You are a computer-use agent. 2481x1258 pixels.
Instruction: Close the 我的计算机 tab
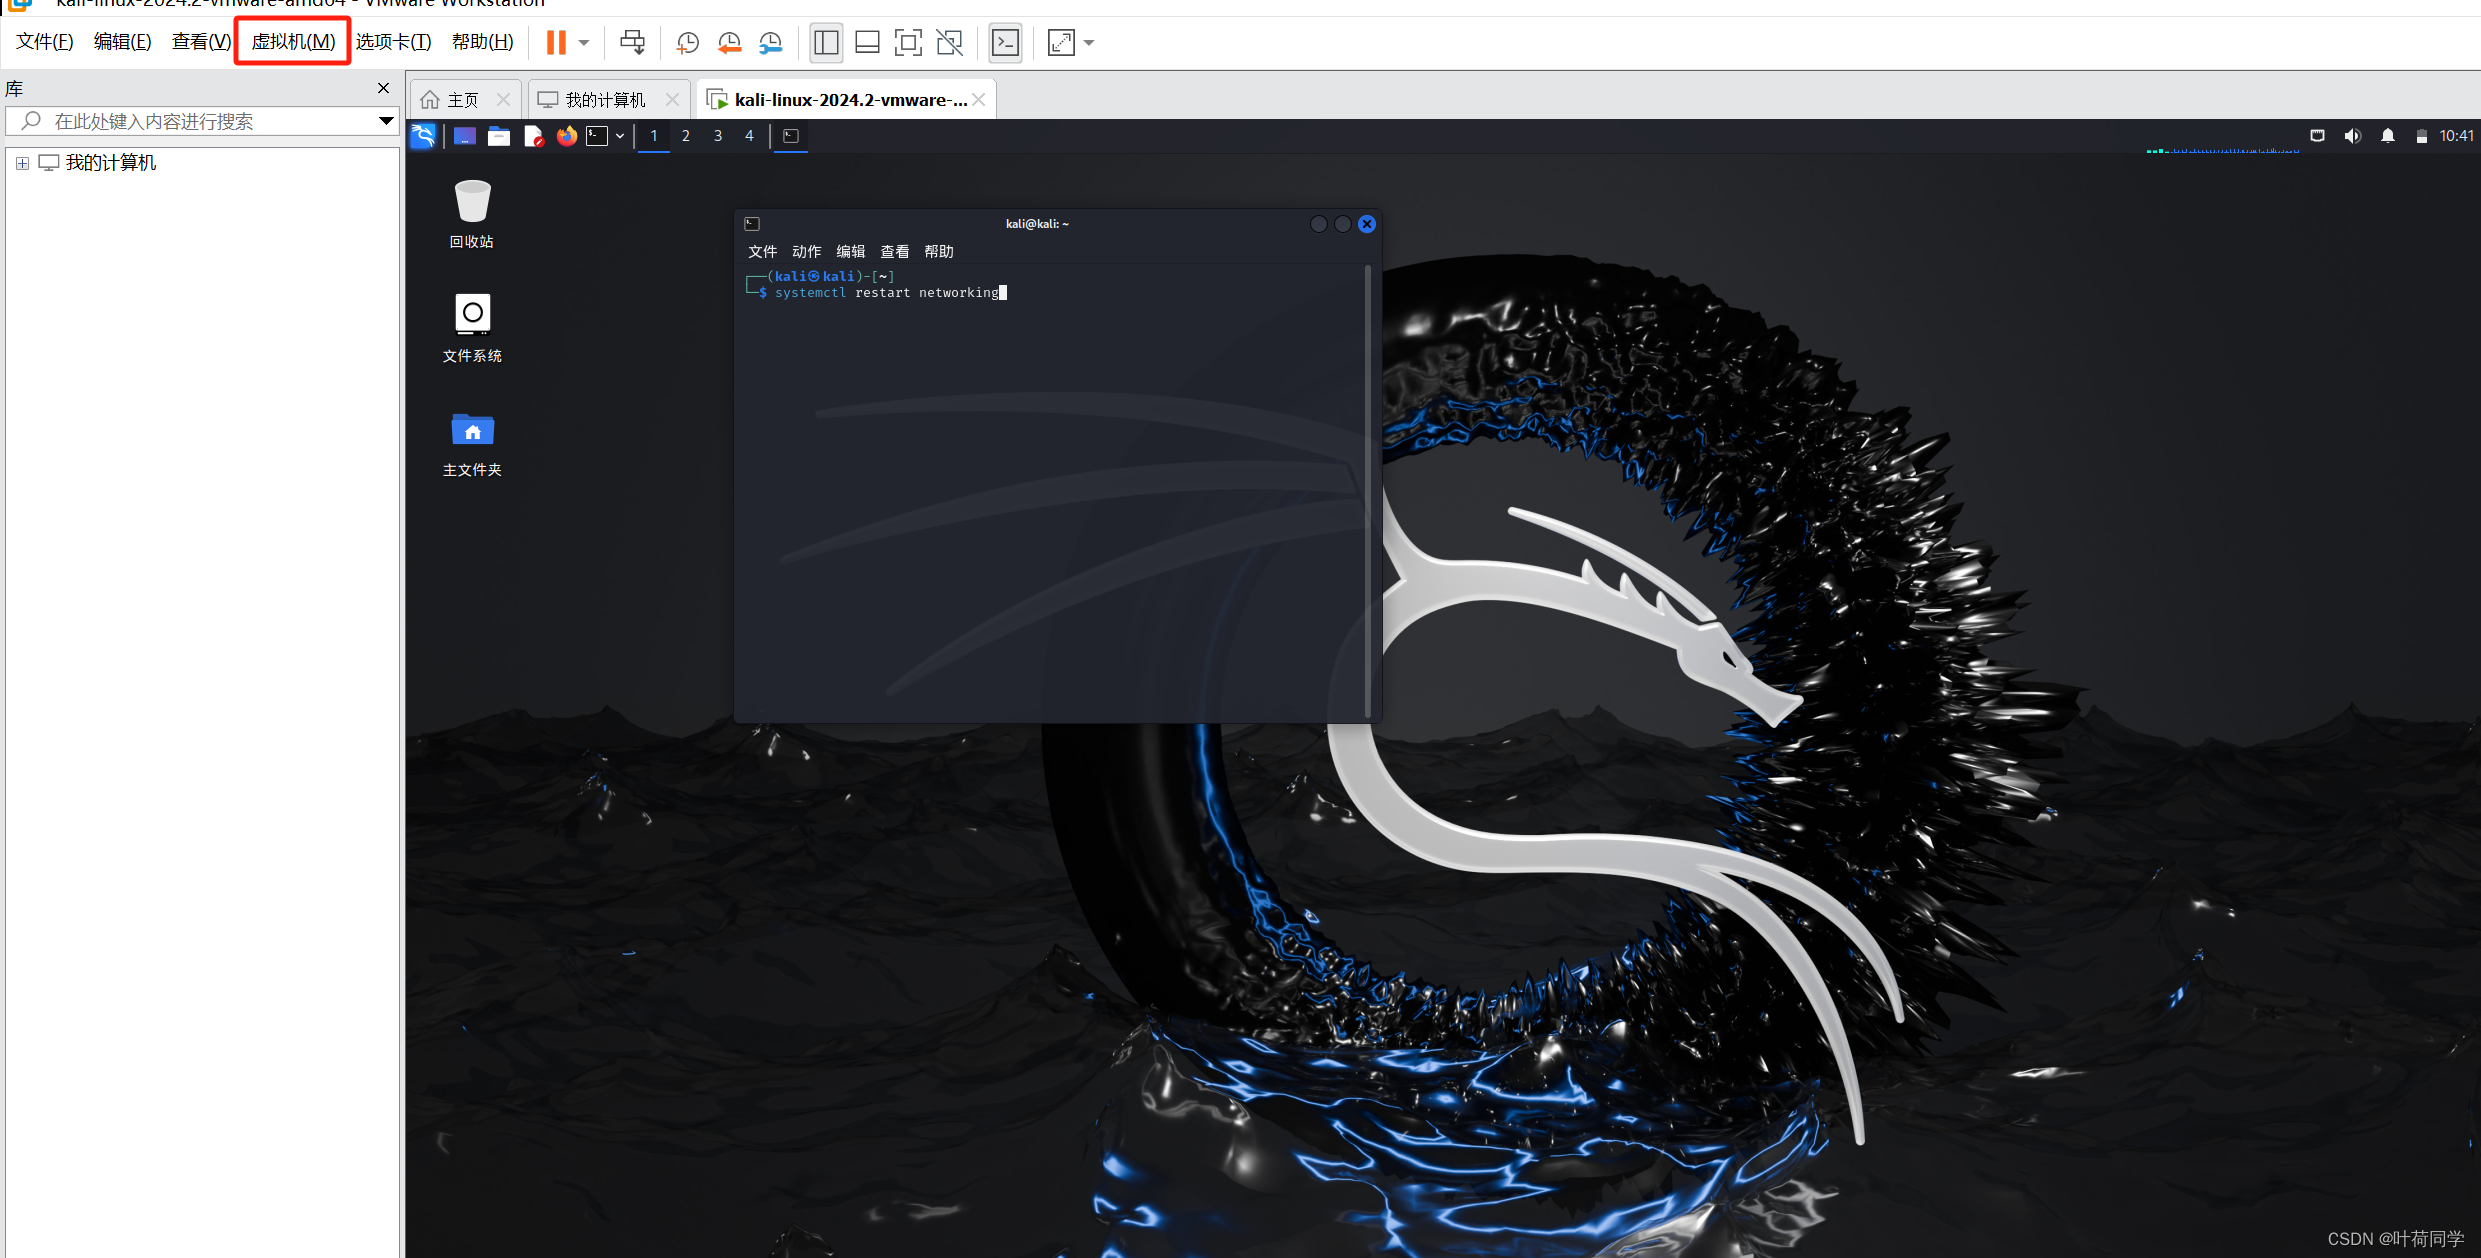[x=672, y=100]
